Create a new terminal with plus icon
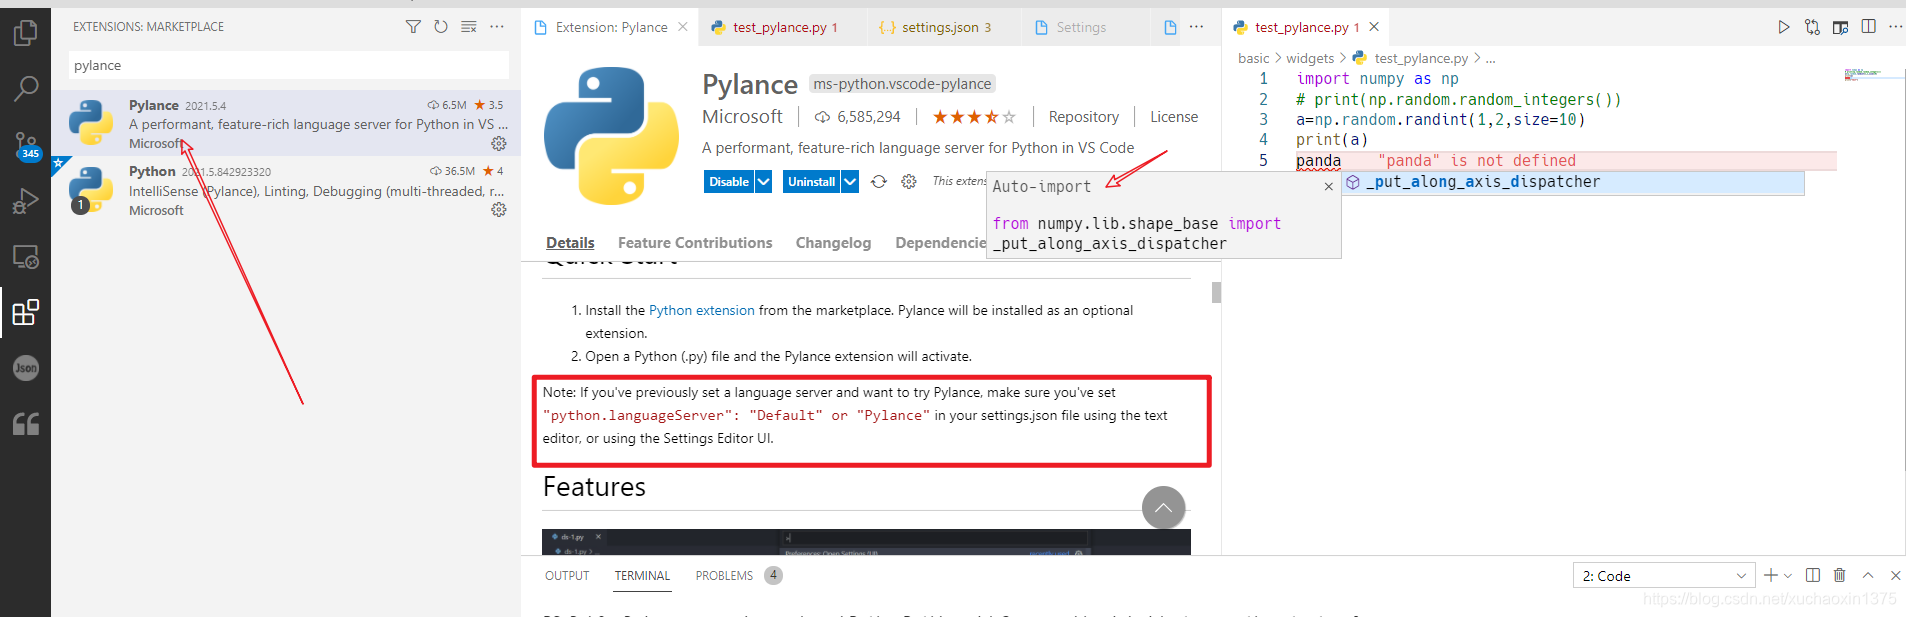 (1770, 575)
